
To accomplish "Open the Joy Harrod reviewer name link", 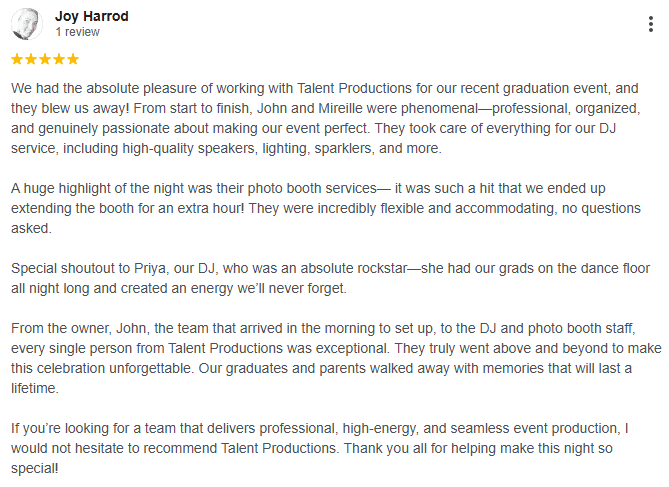I will click(x=91, y=16).
